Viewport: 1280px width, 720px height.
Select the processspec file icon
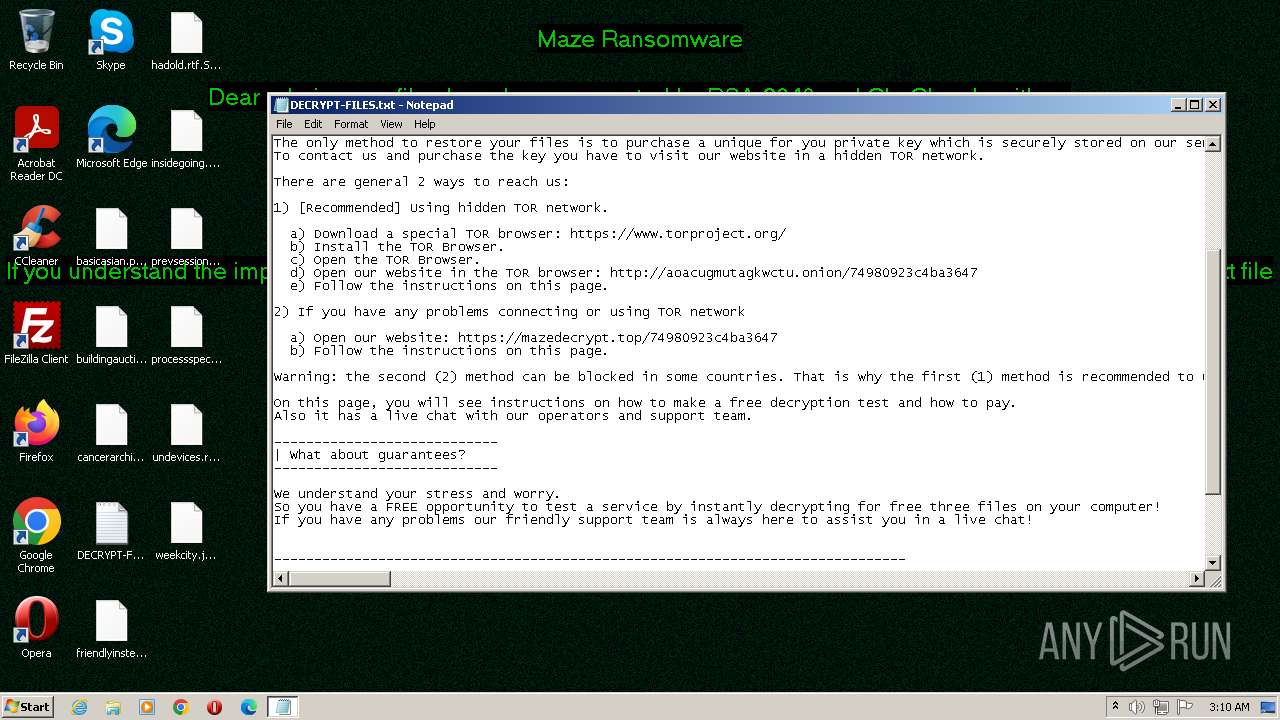[186, 334]
